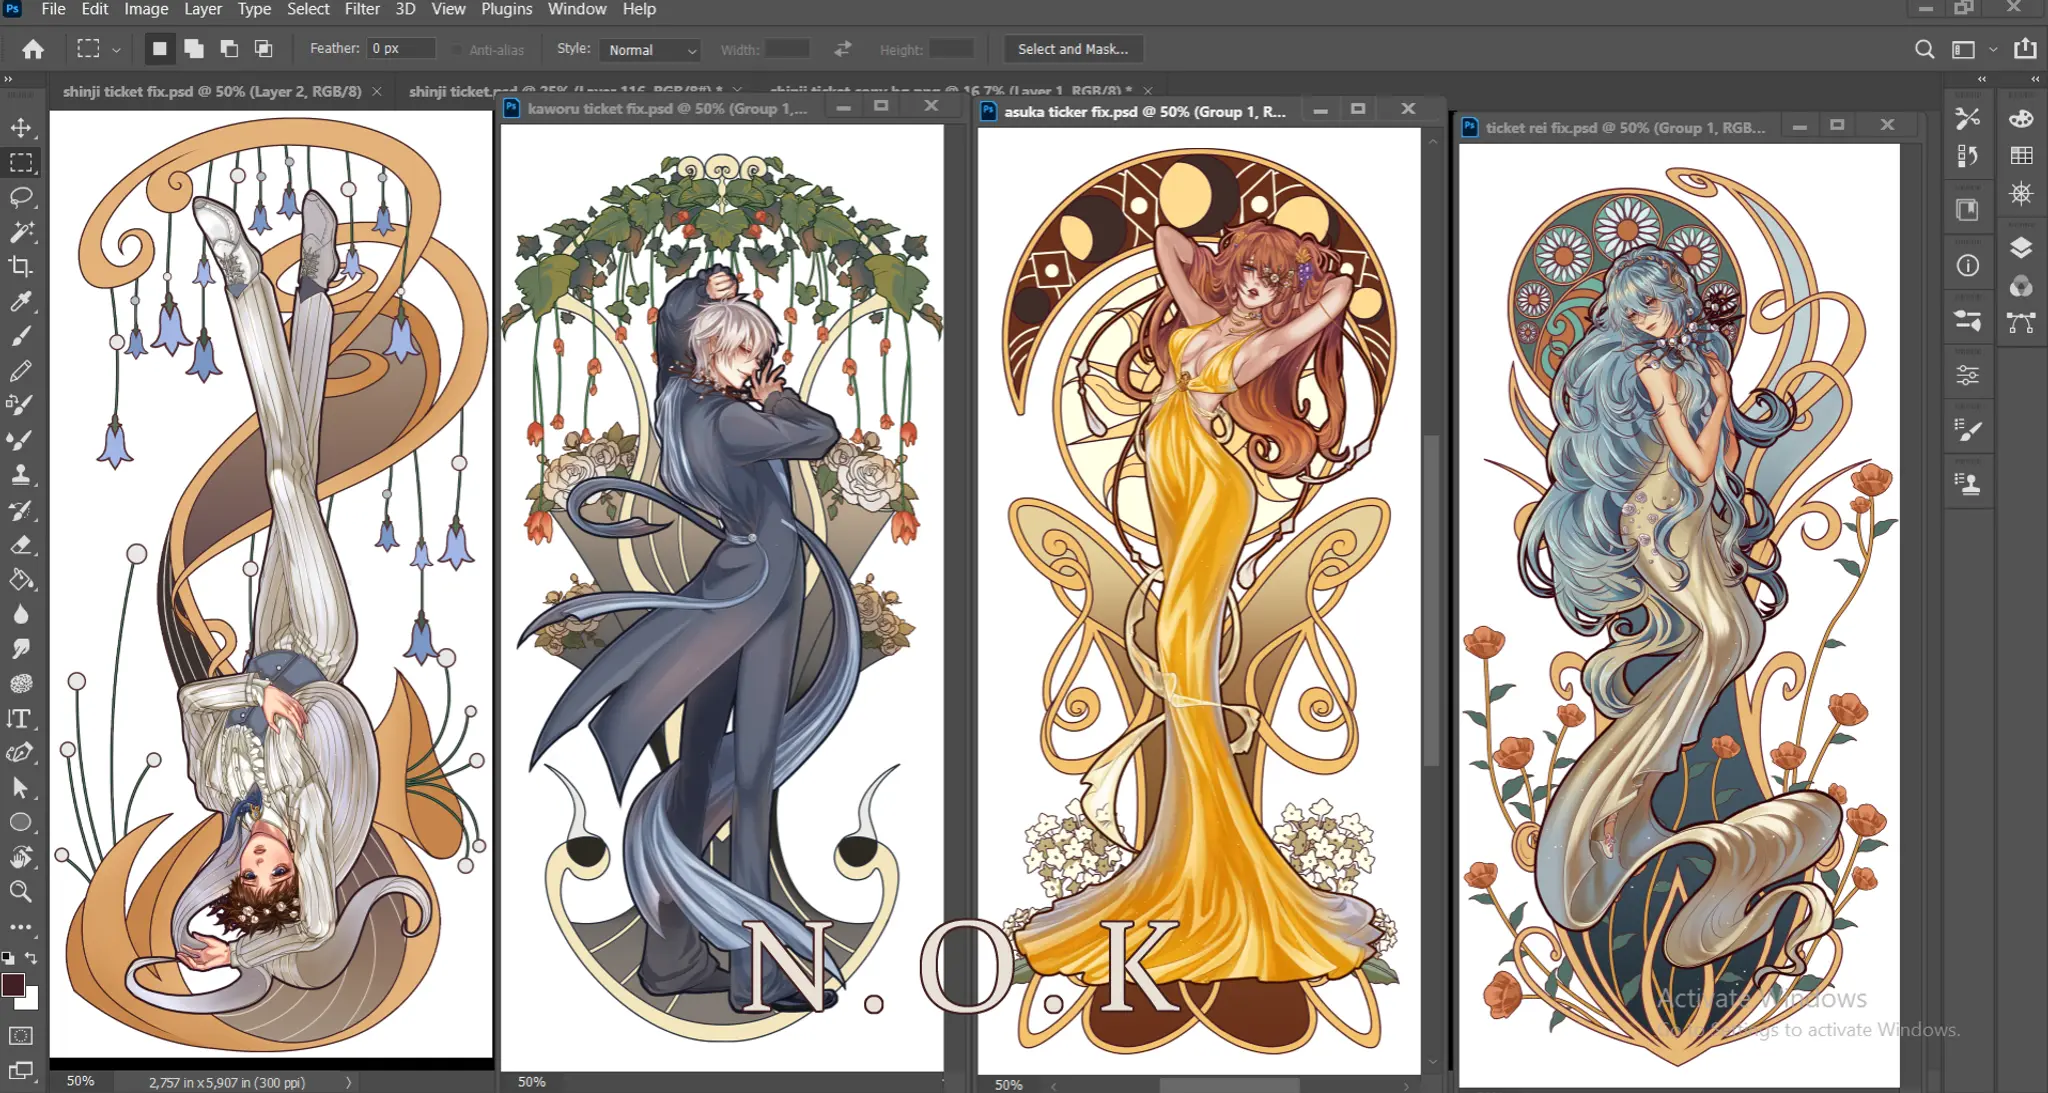Open the workspace switcher dropdown arrow
Viewport: 2048px width, 1093px height.
(x=1993, y=49)
